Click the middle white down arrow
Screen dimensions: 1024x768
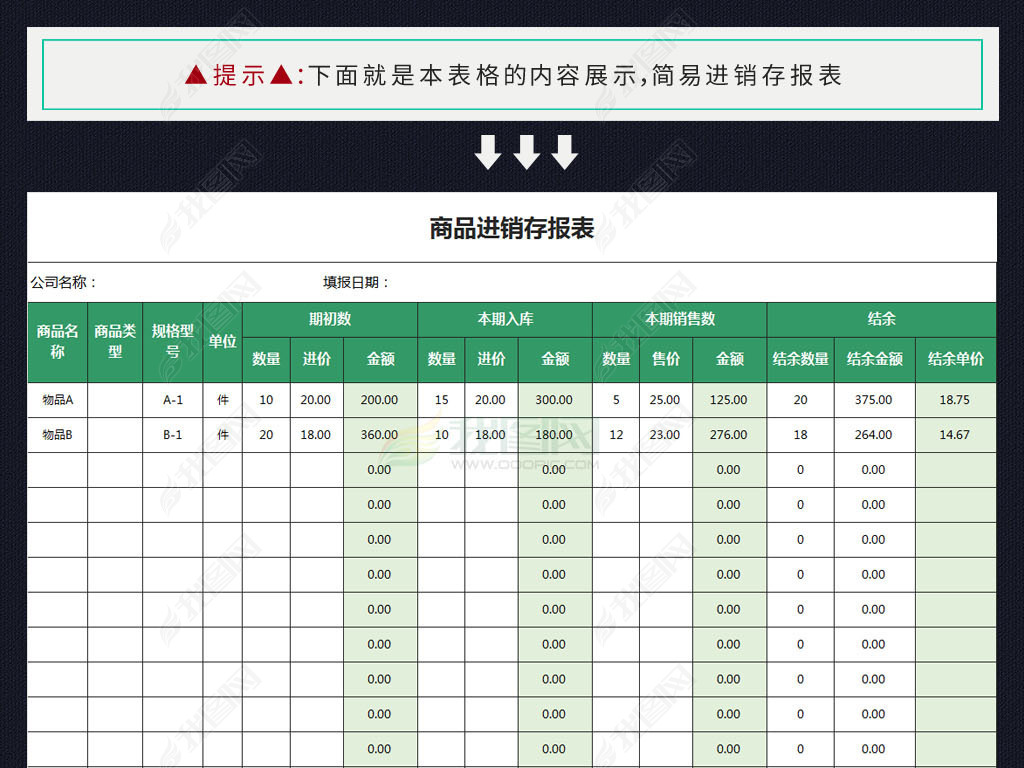526,152
